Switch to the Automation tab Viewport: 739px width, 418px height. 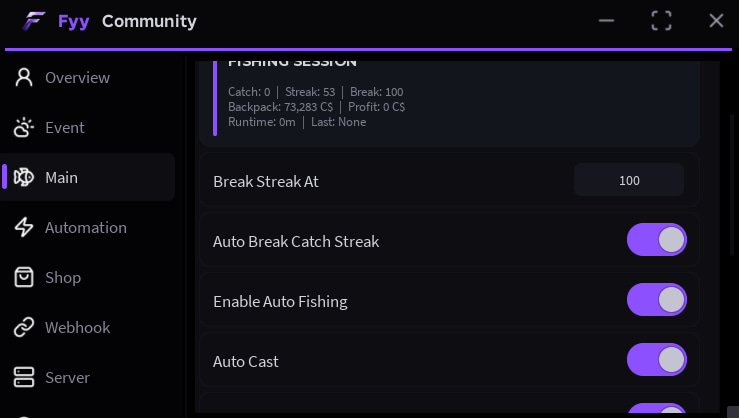86,227
